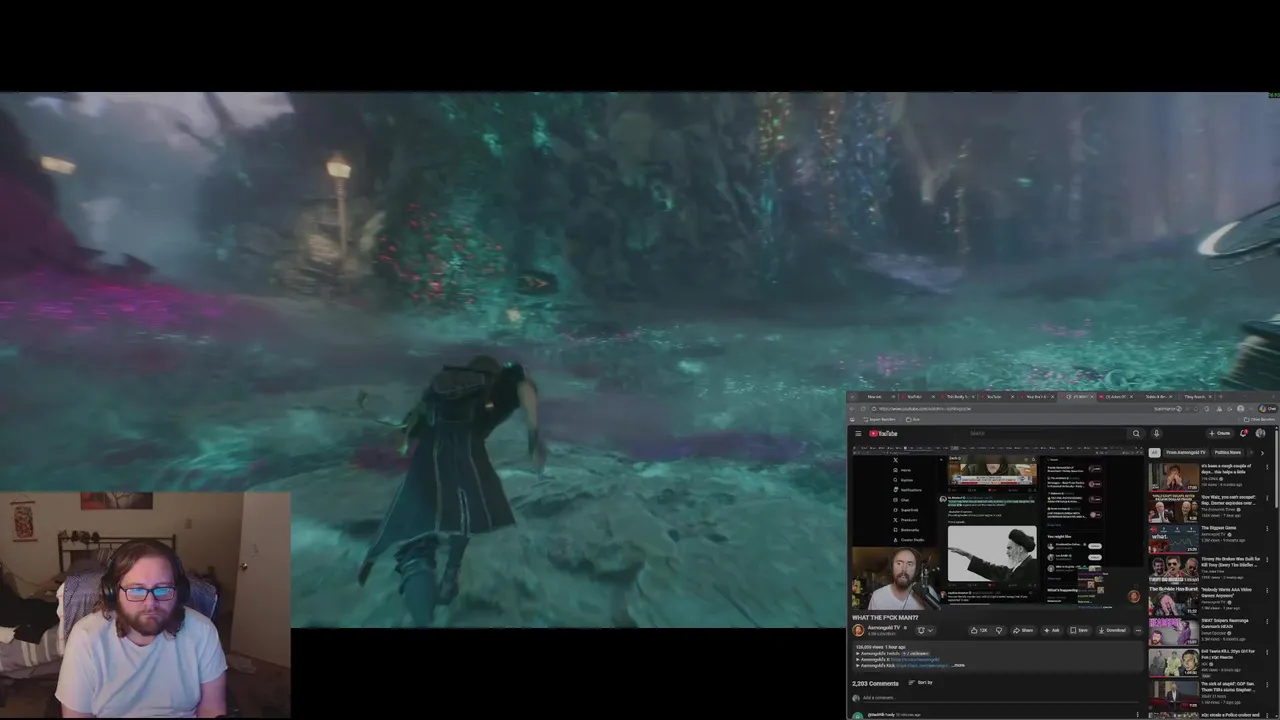Viewport: 1280px width, 720px height.
Task: Open the first comment's three-dot menu
Action: coord(1138,715)
